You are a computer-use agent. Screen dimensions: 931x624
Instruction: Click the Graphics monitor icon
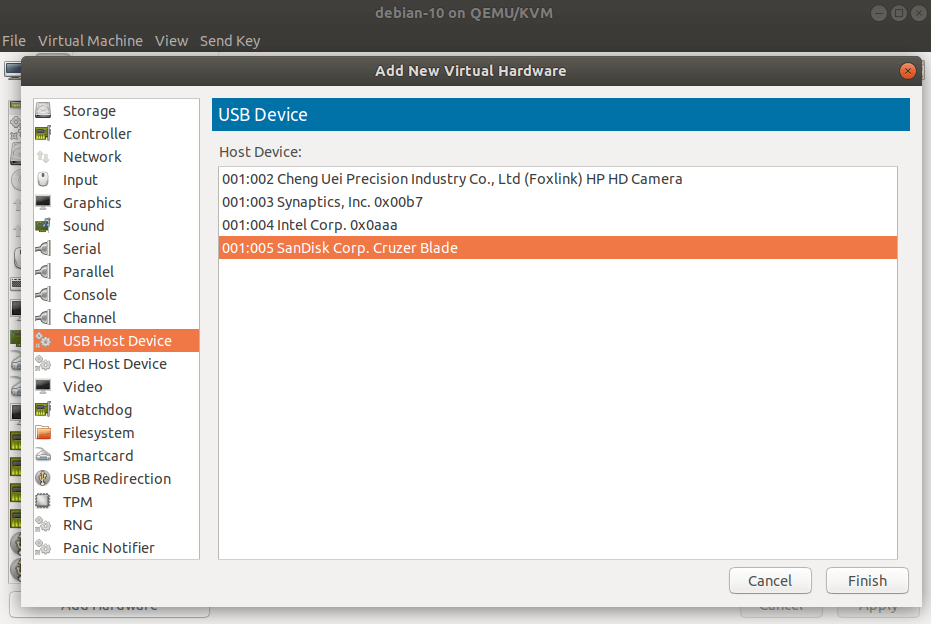[x=43, y=202]
